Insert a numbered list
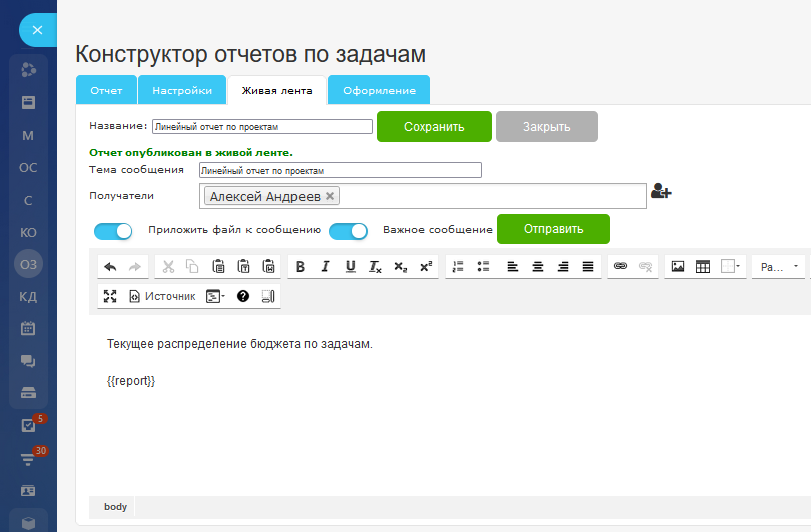 459,267
